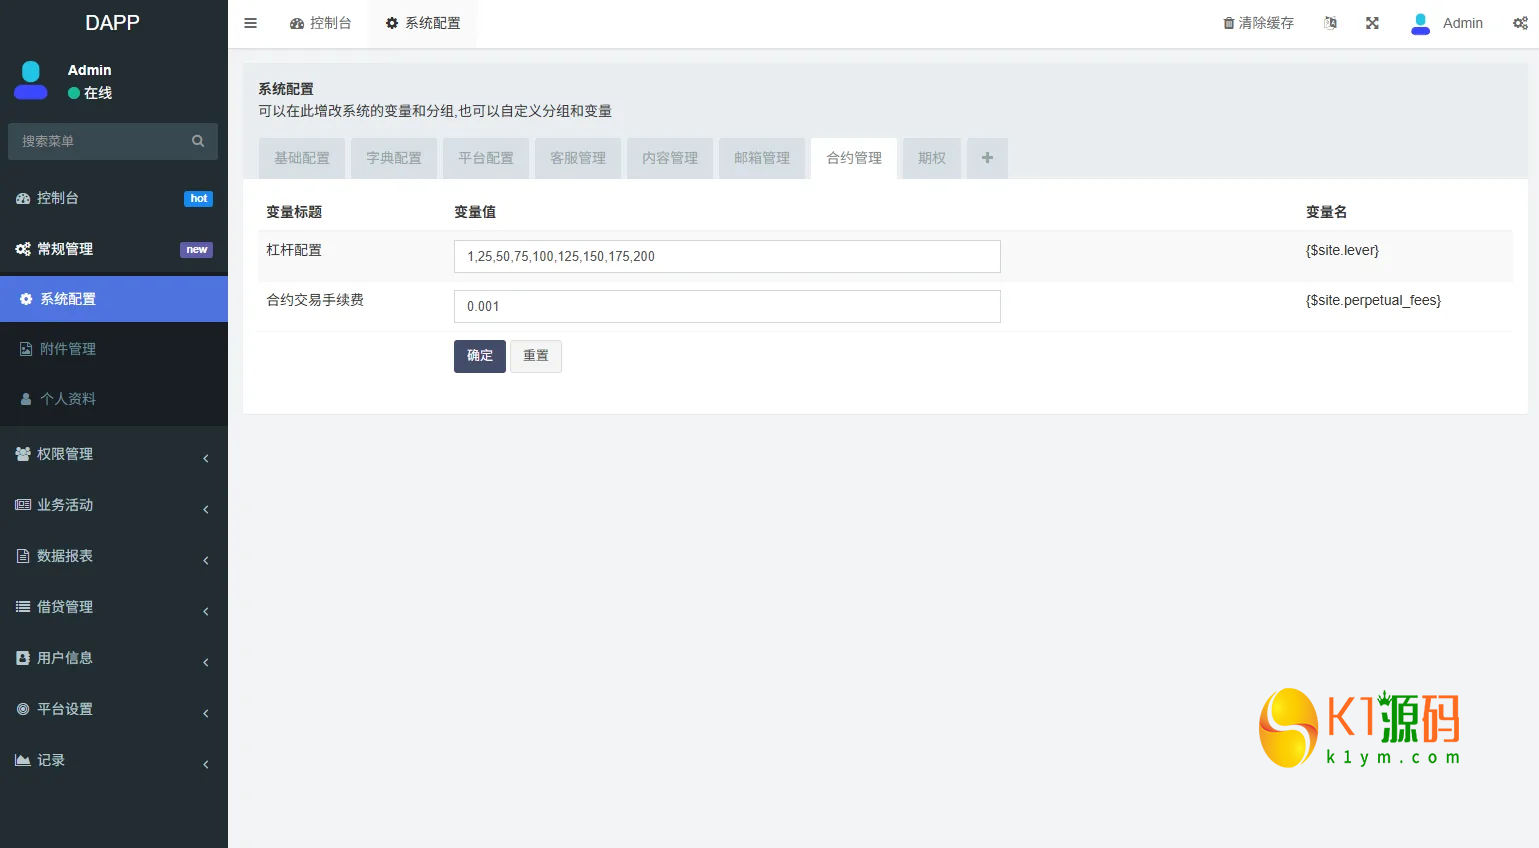The width and height of the screenshot is (1539, 848).
Task: Open the 个人资料 sidebar item
Action: coord(114,399)
